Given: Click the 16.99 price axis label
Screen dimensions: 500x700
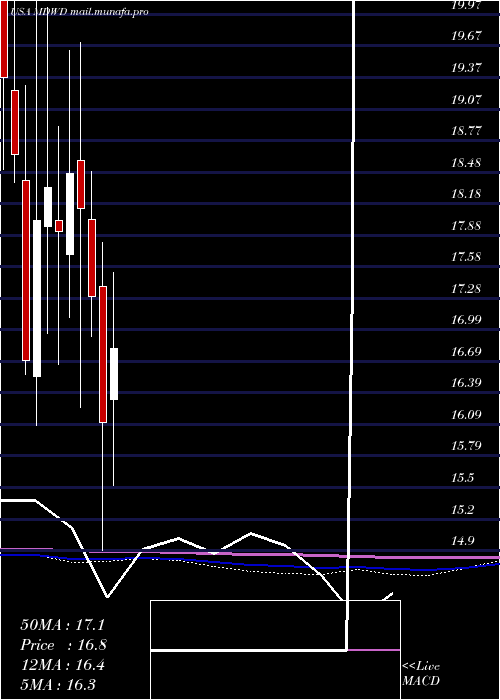Looking at the screenshot, I should (x=466, y=320).
